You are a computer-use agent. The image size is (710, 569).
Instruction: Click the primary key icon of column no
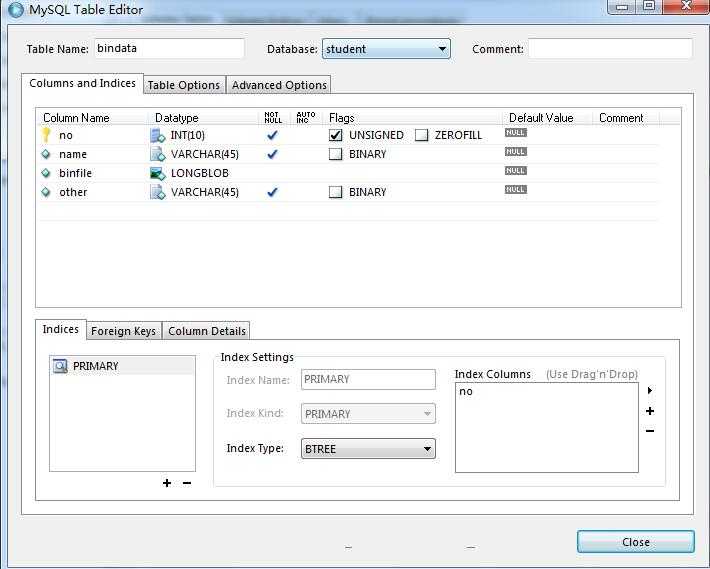tap(46, 135)
